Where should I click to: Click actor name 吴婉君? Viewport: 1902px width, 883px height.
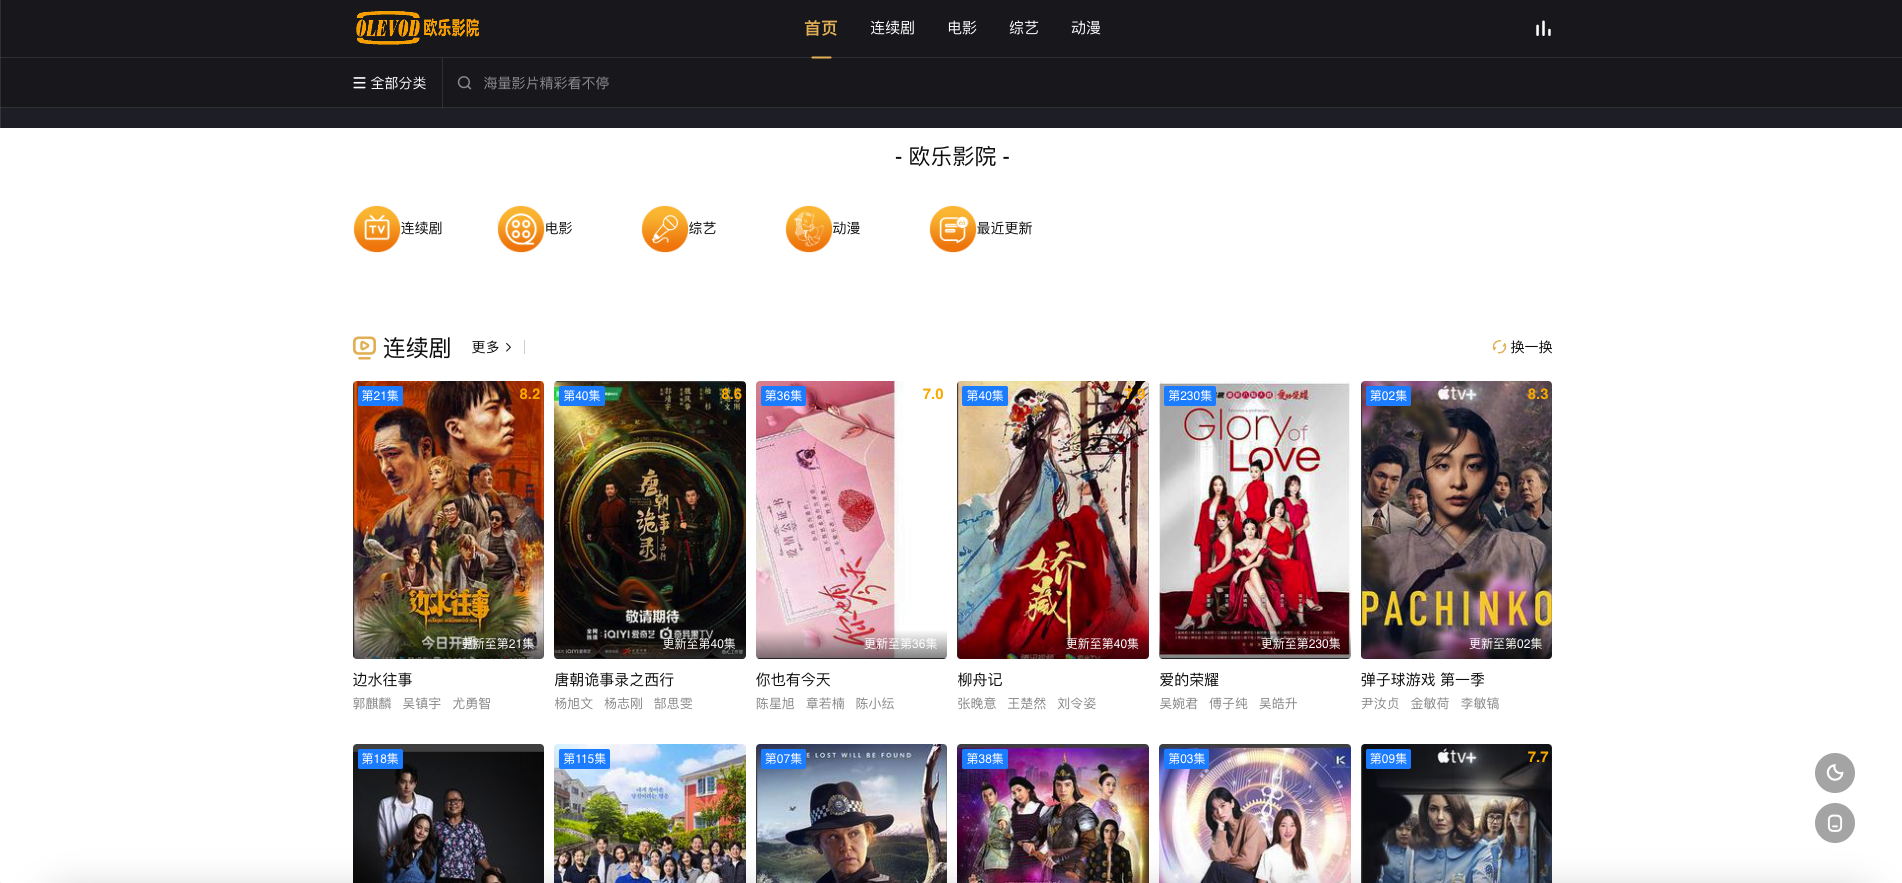coord(1179,704)
